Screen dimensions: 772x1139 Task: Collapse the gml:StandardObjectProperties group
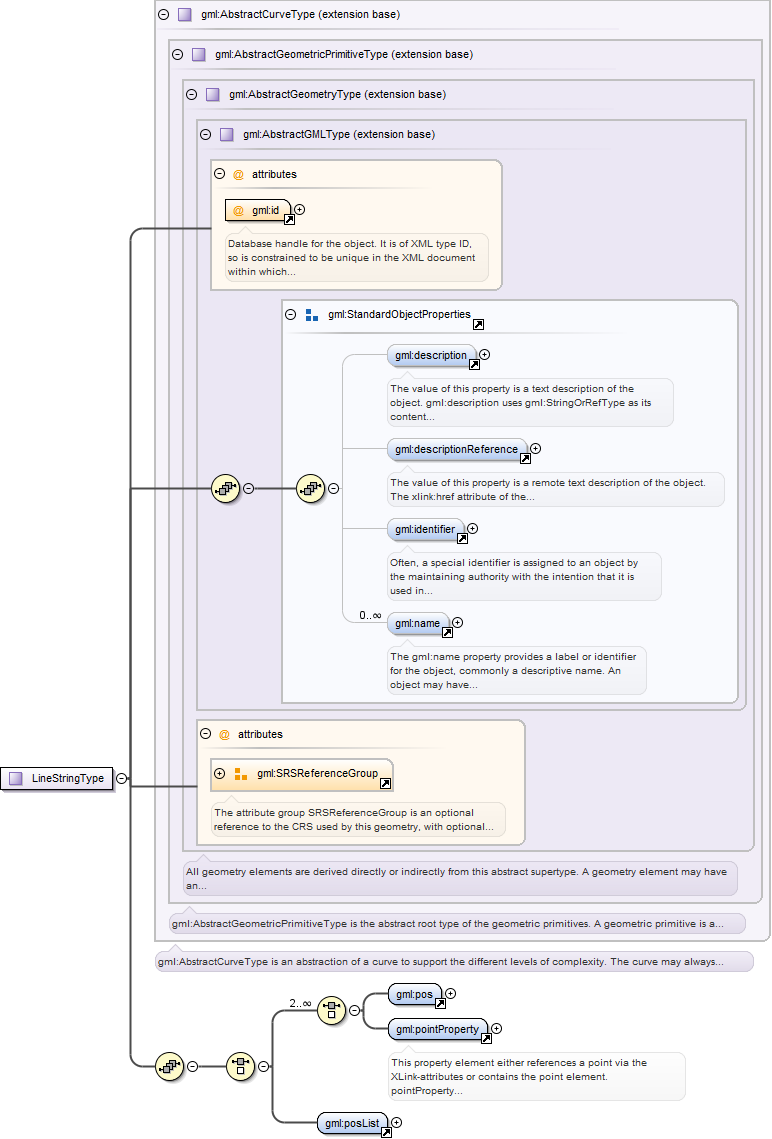[x=291, y=314]
